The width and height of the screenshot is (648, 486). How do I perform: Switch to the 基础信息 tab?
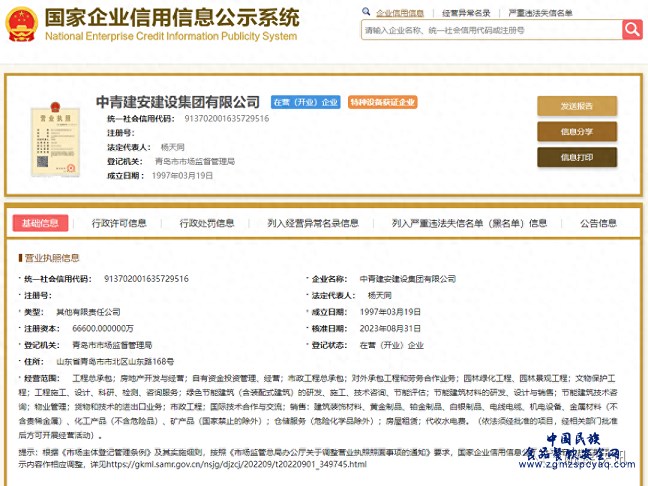click(x=40, y=223)
